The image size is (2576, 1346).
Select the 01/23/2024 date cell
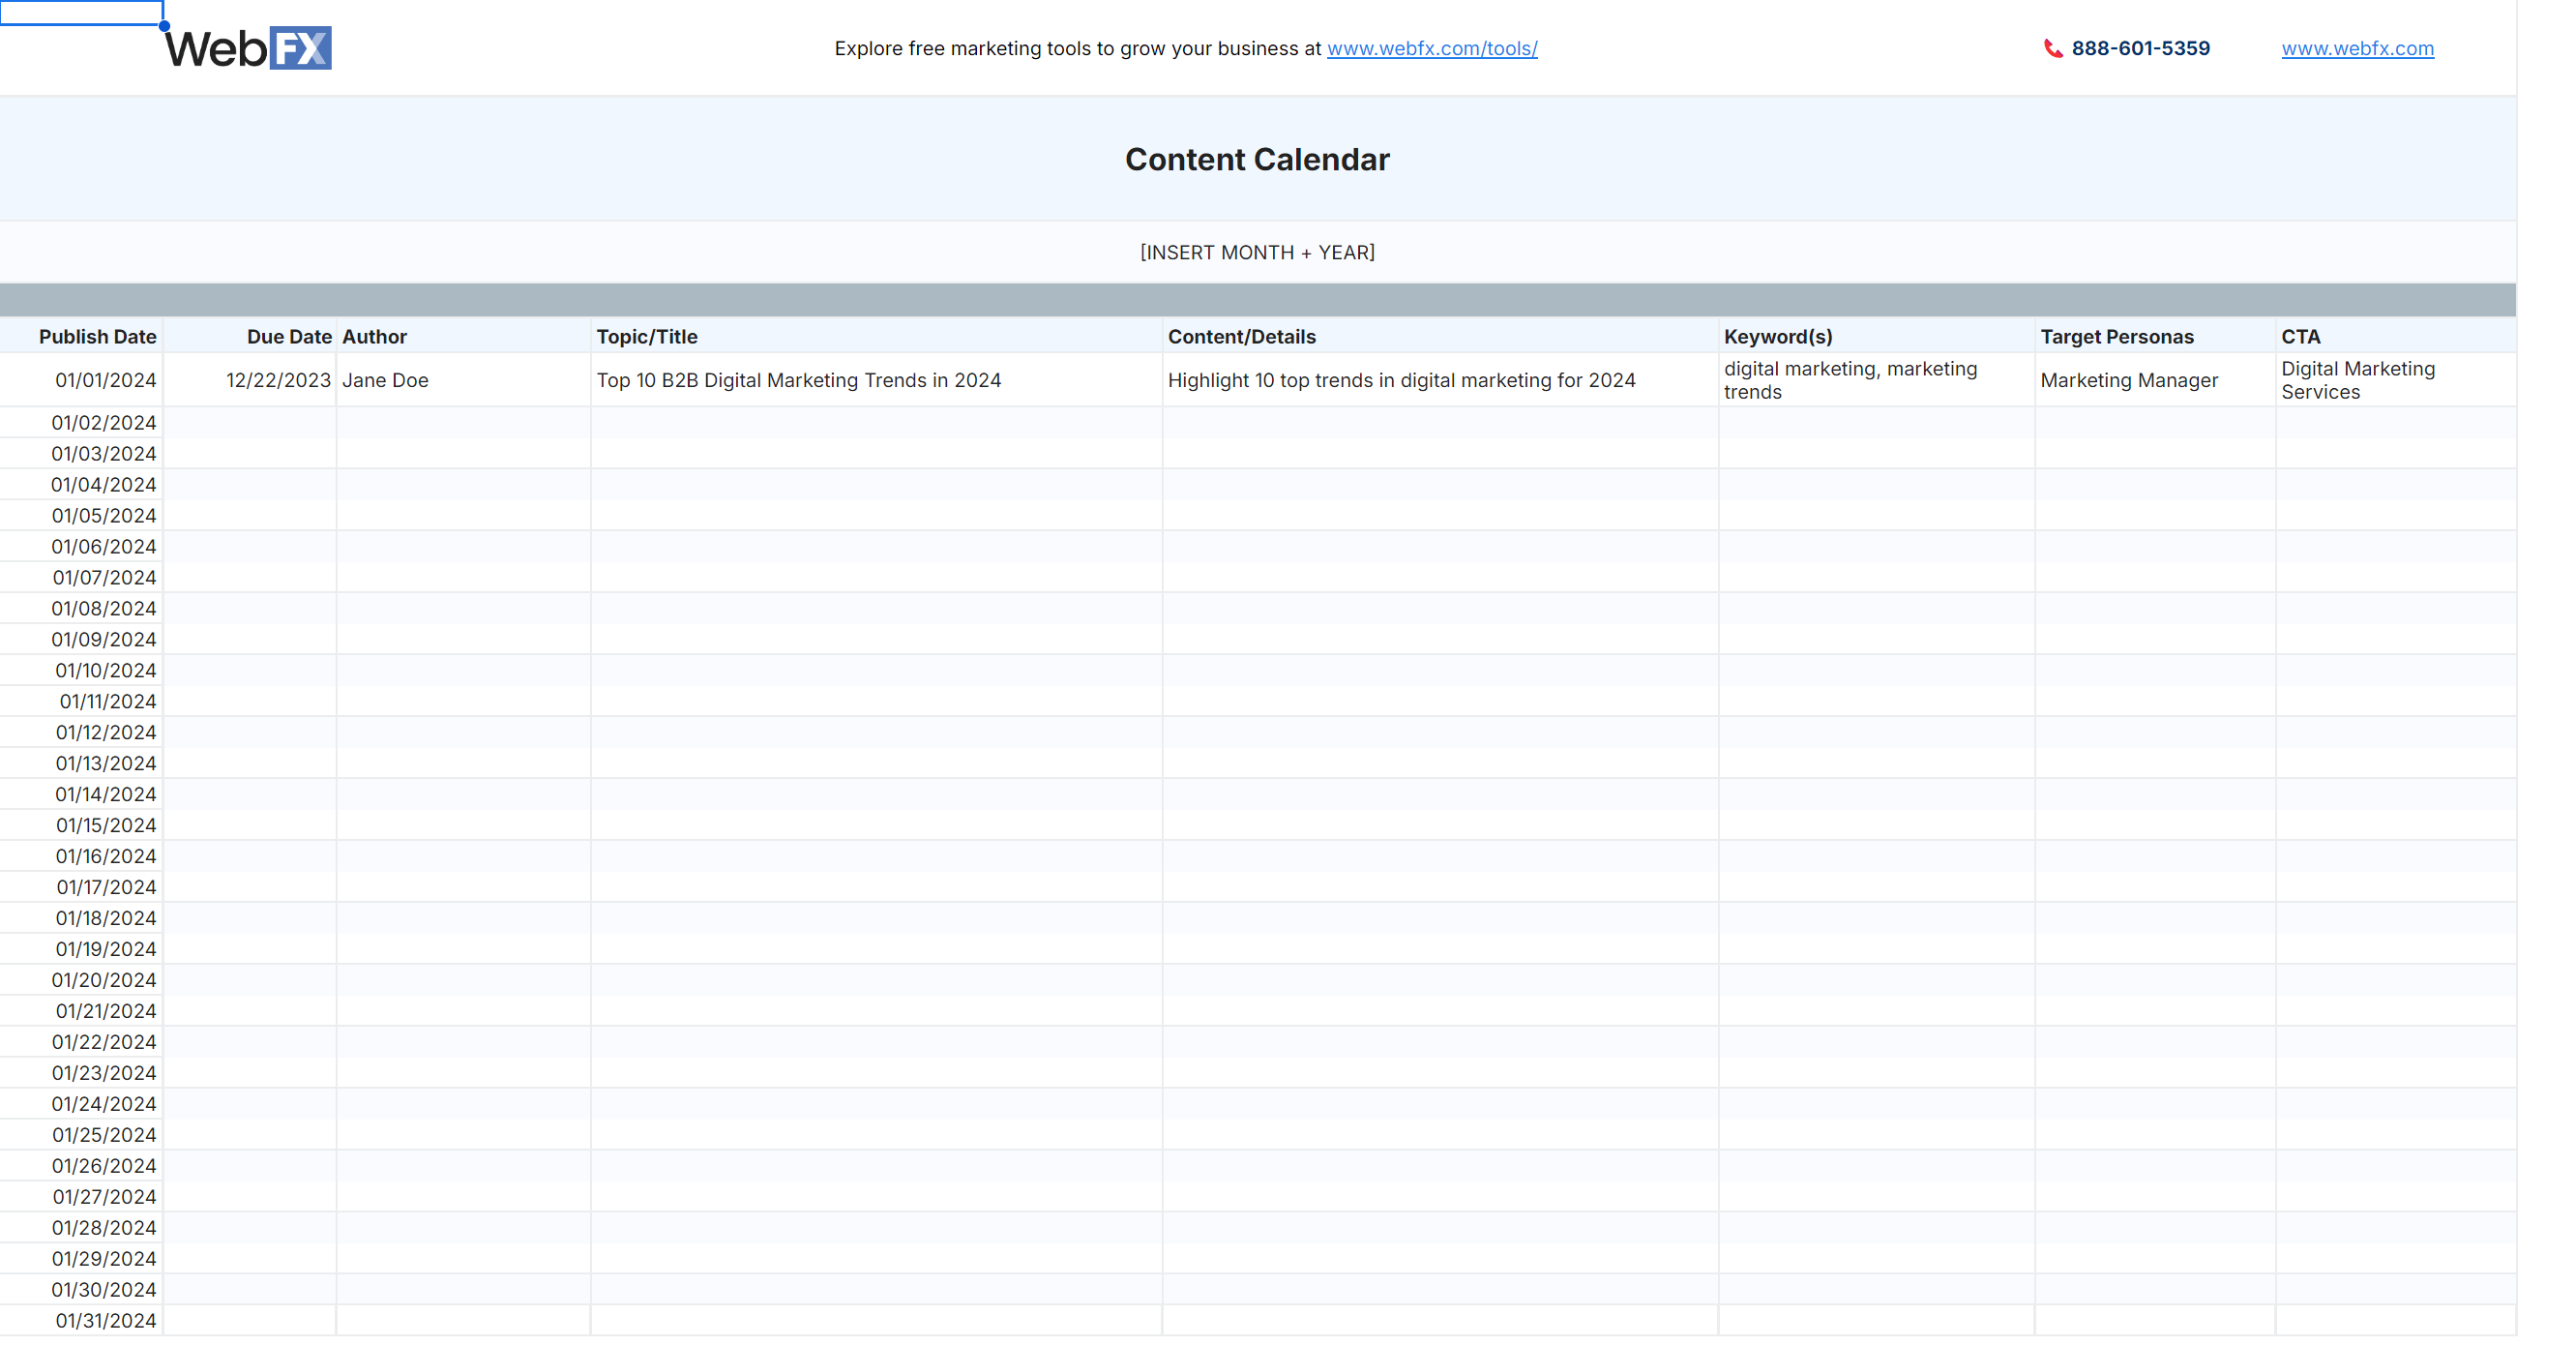coord(81,1073)
